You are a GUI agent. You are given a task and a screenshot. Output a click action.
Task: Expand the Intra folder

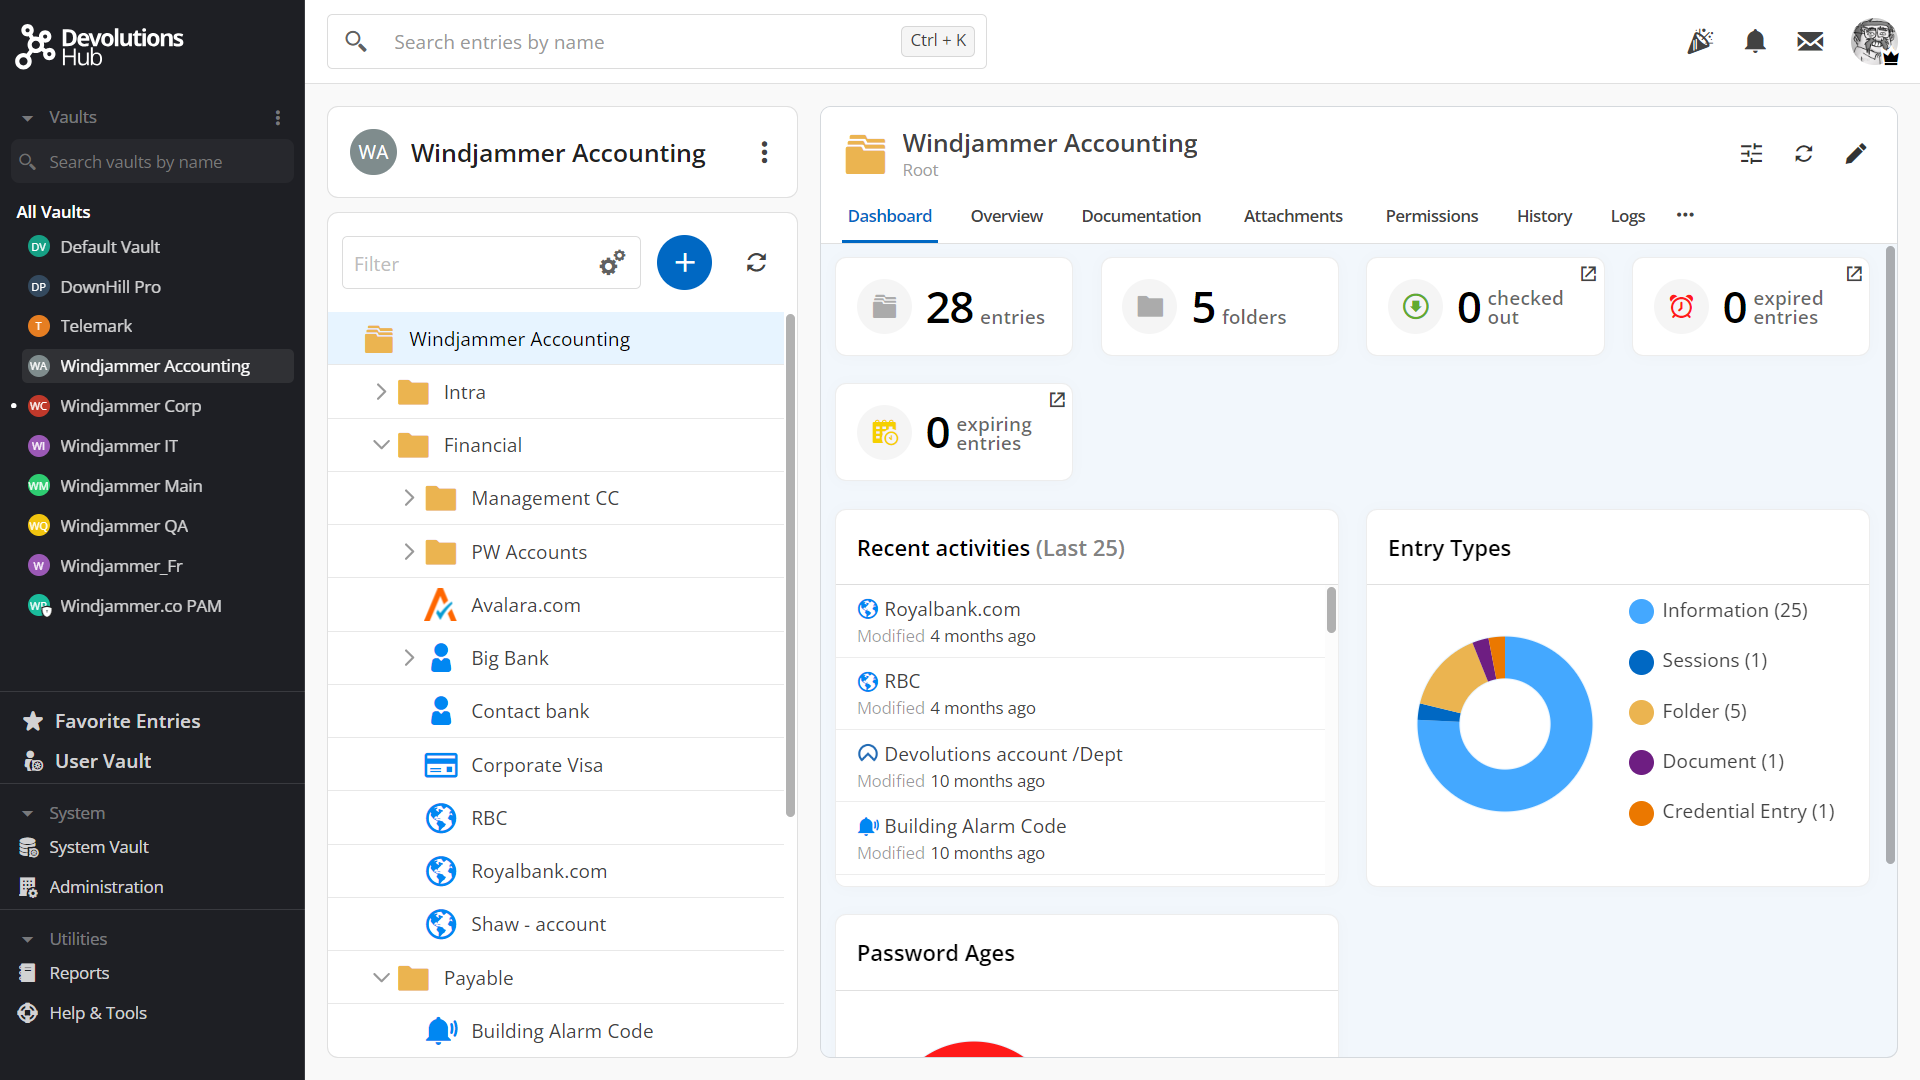tap(381, 392)
